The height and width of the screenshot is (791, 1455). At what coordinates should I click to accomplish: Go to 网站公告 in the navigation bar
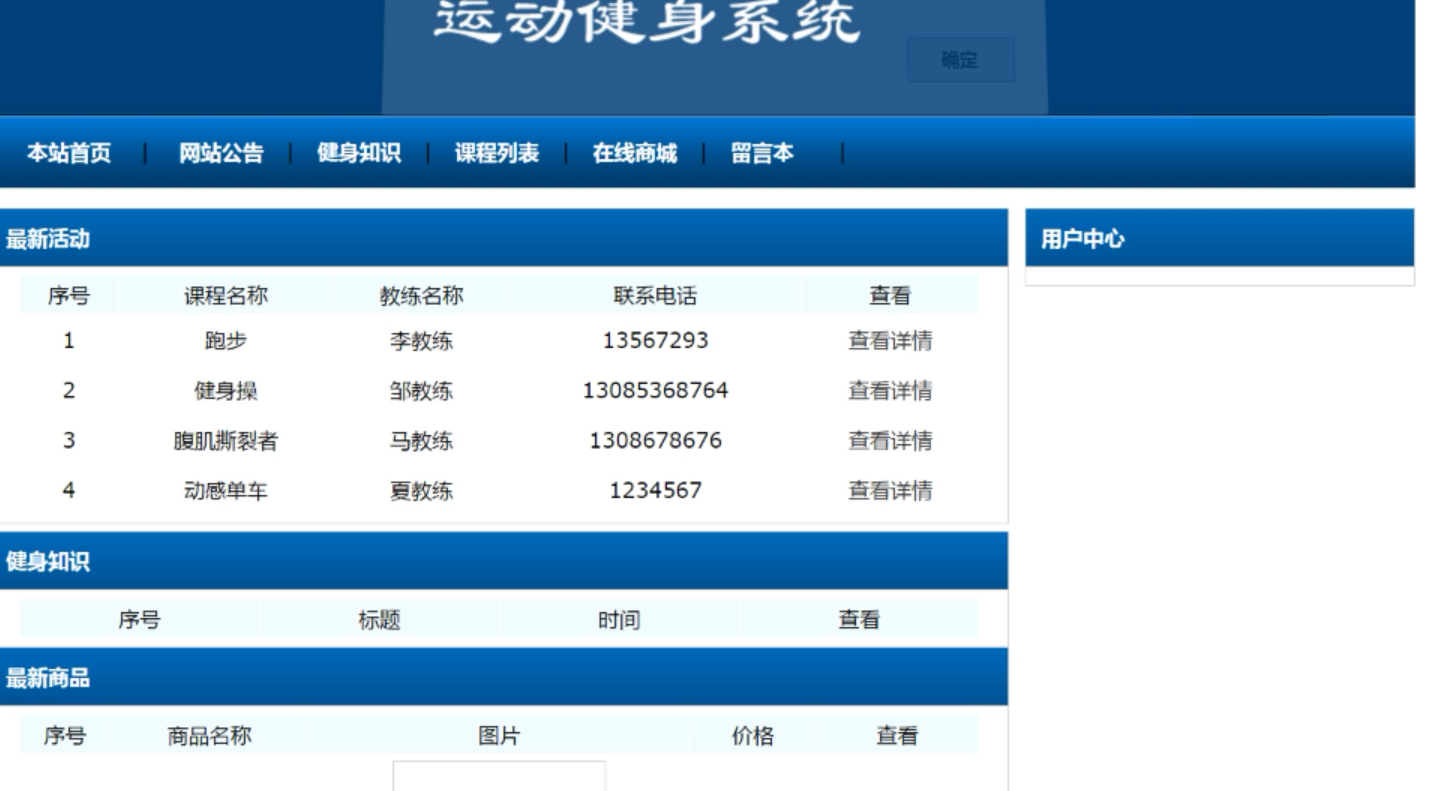point(221,153)
